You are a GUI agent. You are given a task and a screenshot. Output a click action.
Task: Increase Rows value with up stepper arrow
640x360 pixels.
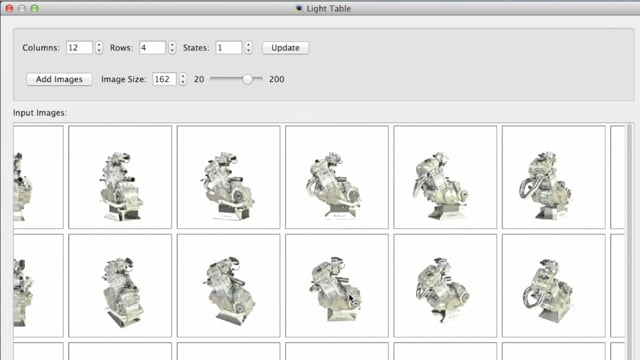point(172,44)
